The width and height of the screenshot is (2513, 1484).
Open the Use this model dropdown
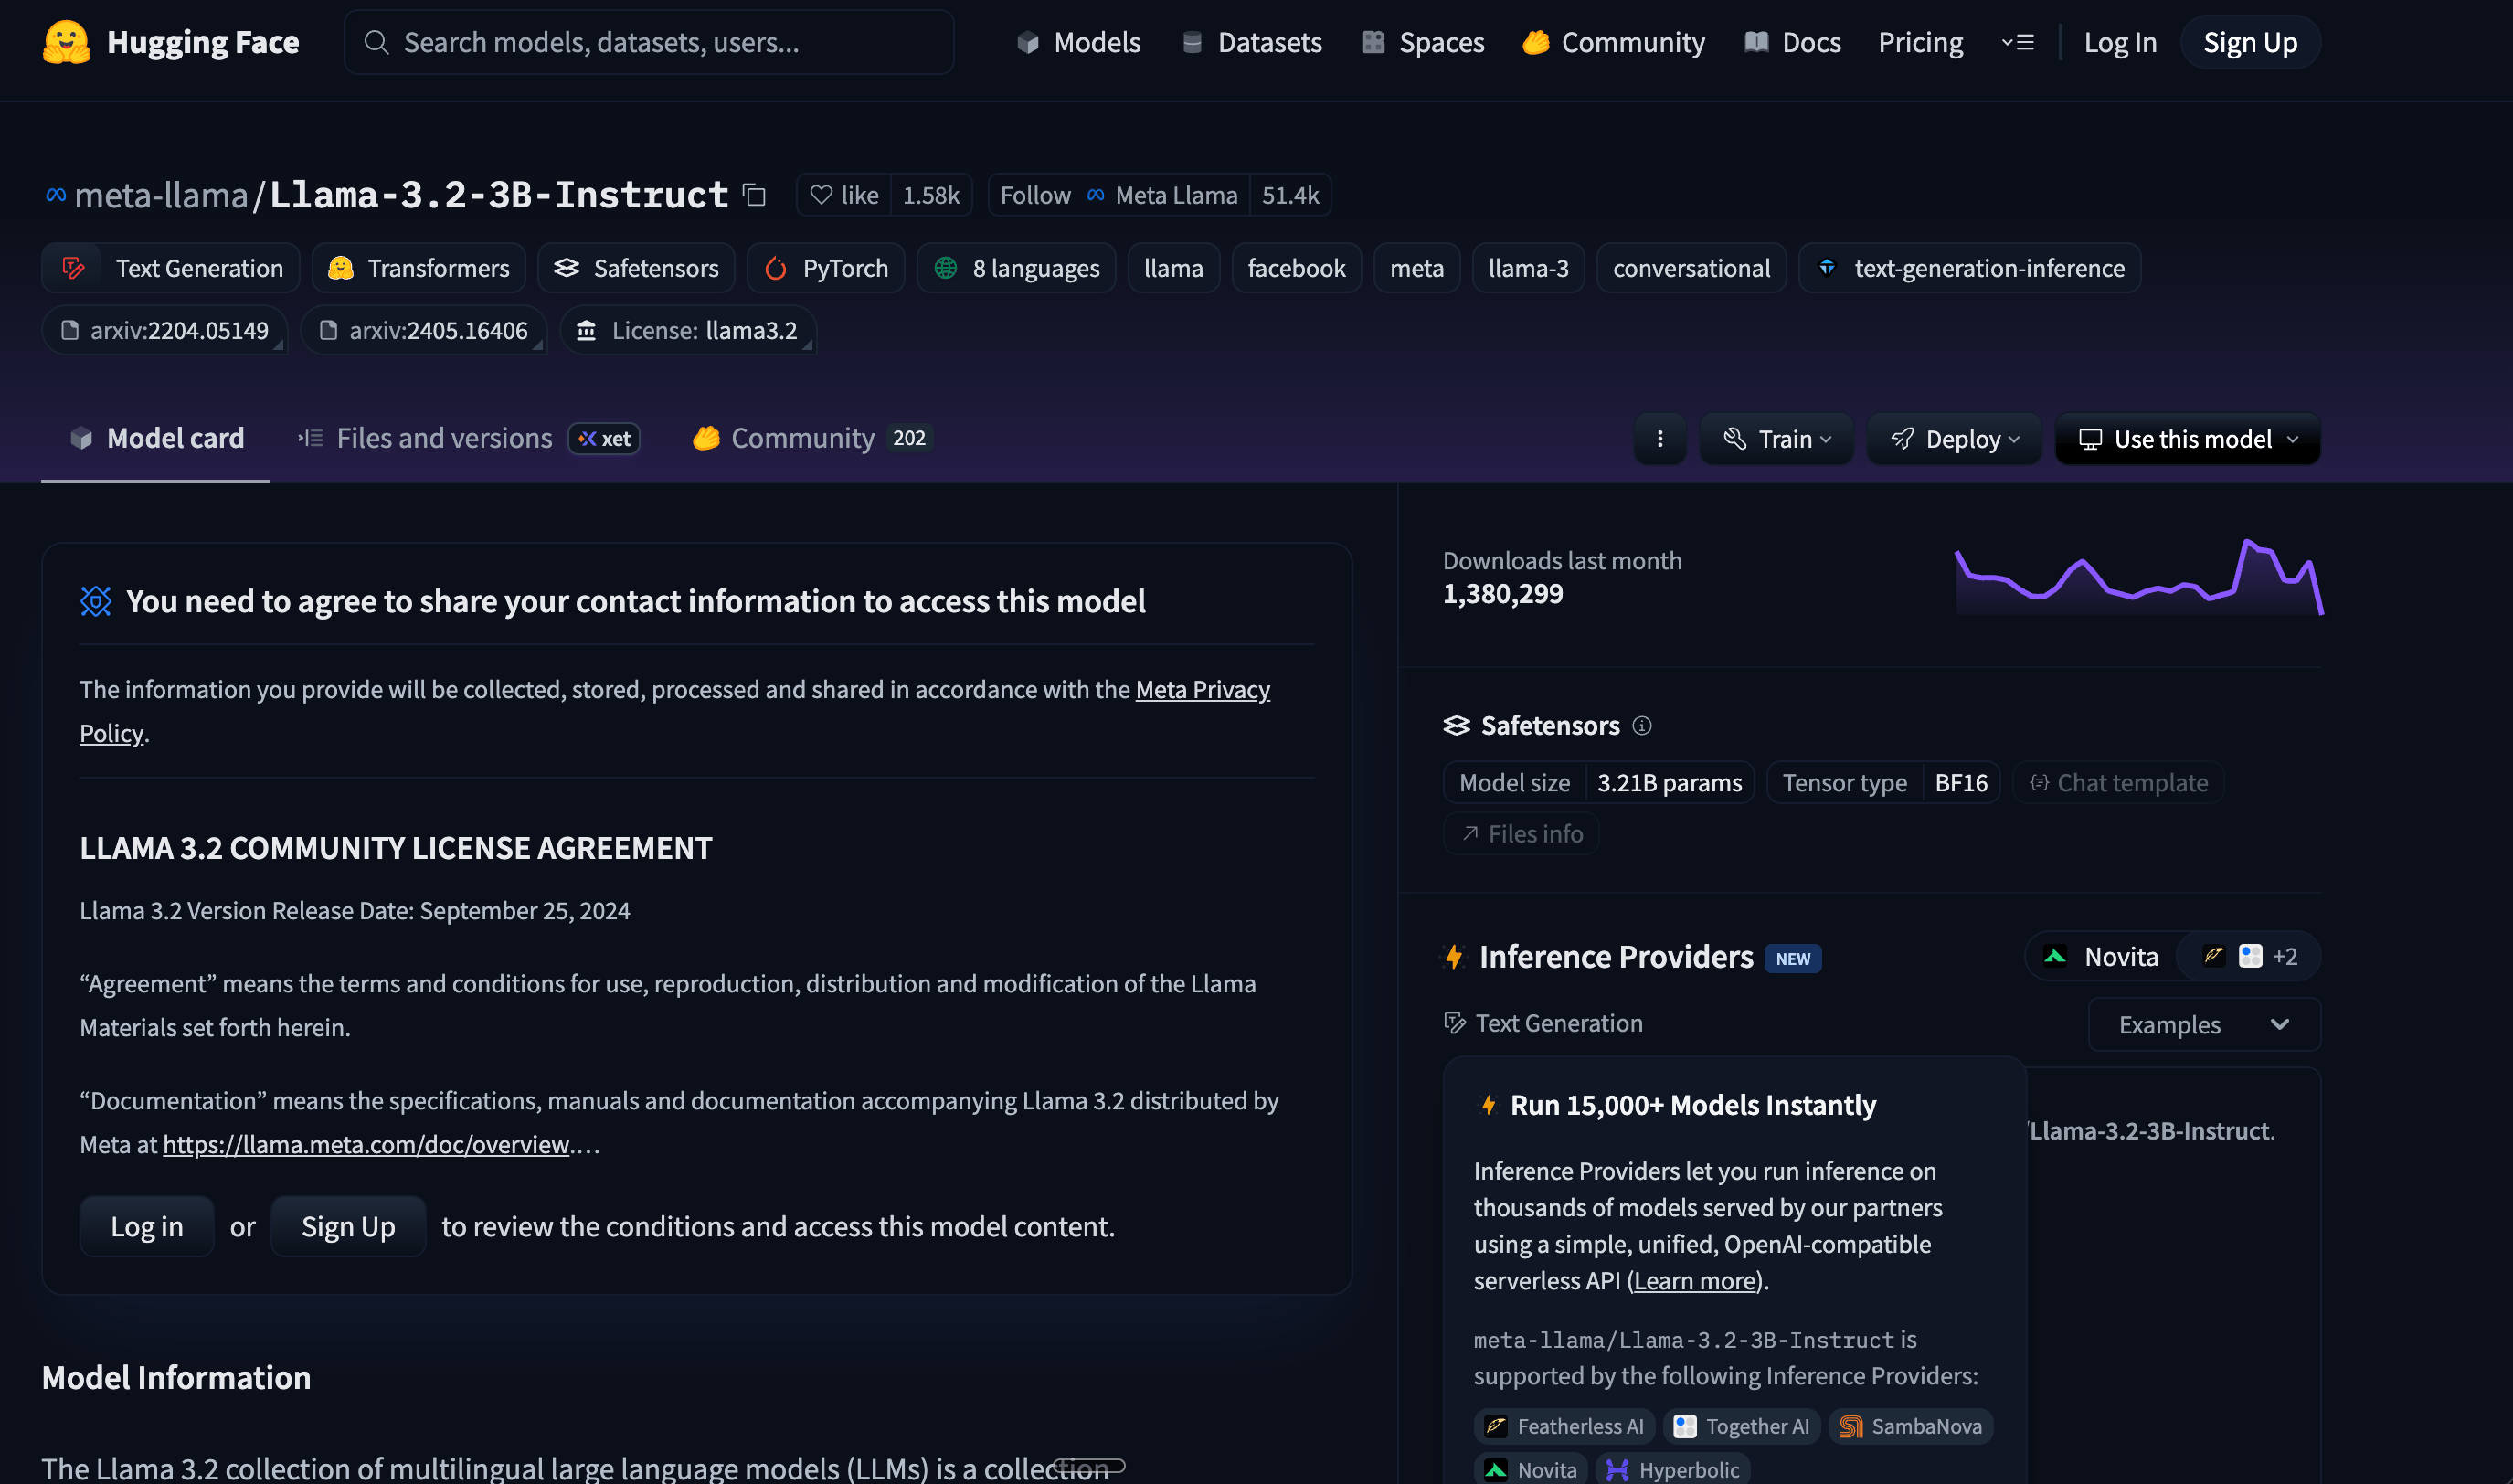coord(2188,439)
